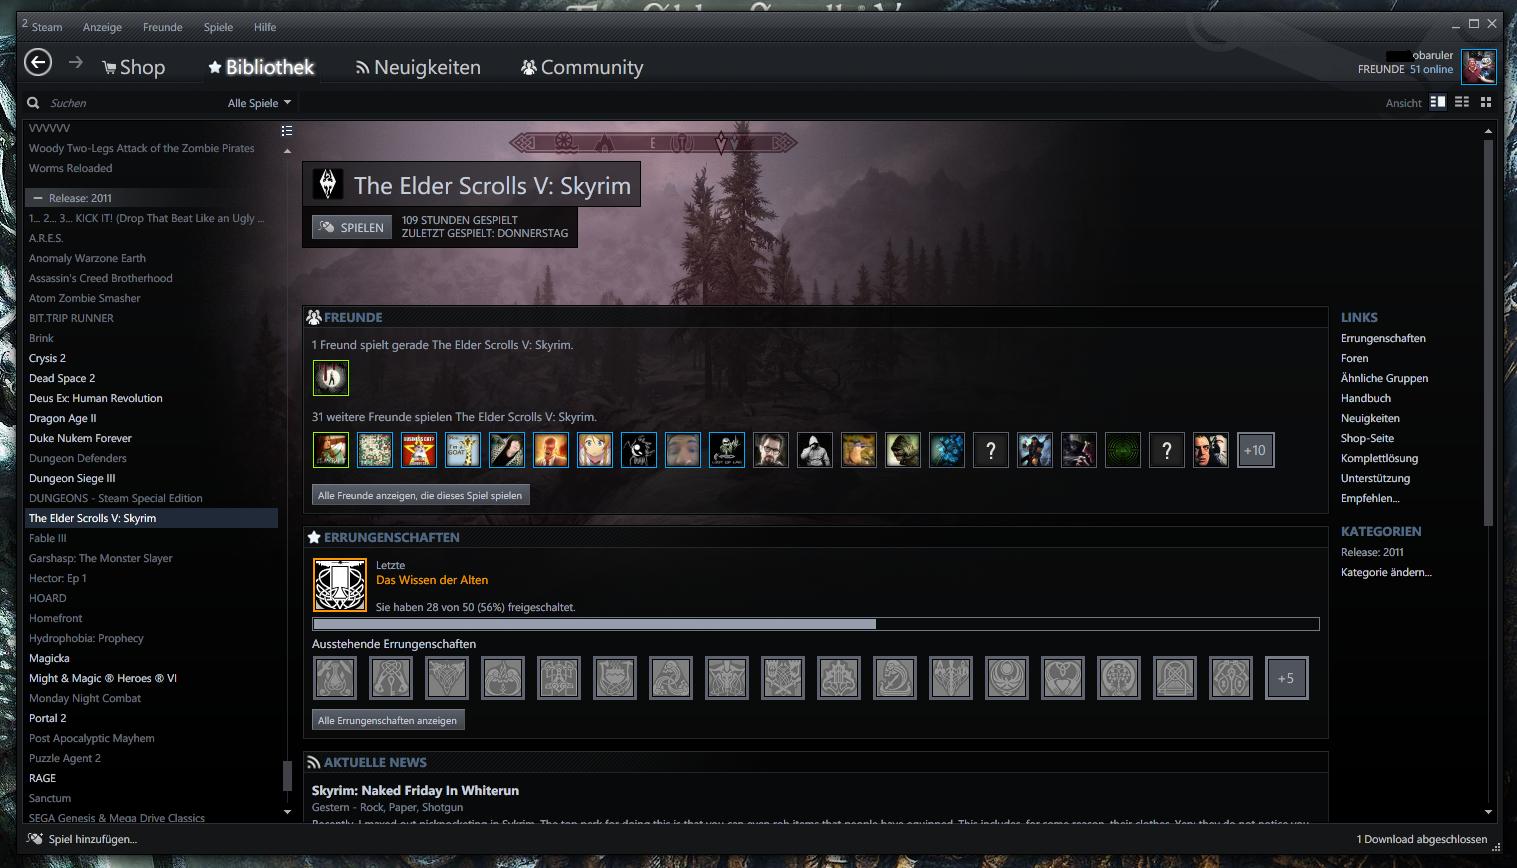Open the "I'm a GOAT" giraffe friend avatar

(x=463, y=450)
